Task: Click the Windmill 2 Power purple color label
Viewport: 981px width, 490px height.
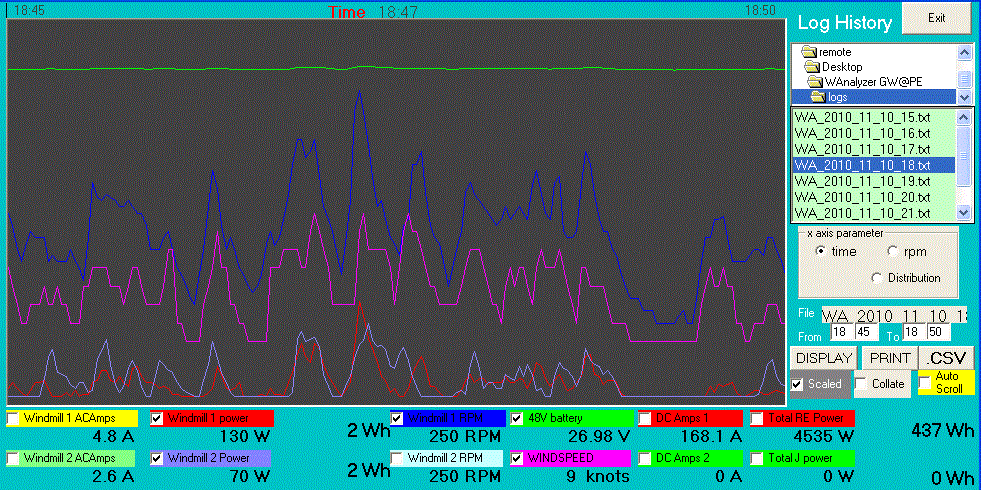Action: click(x=217, y=458)
